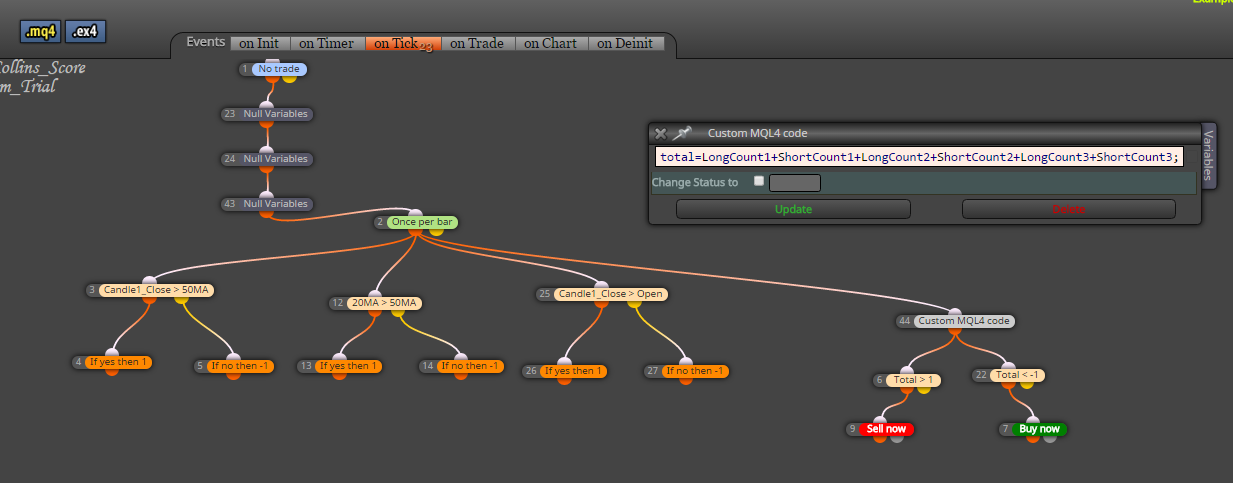Switch to the on Trade tab

479,43
